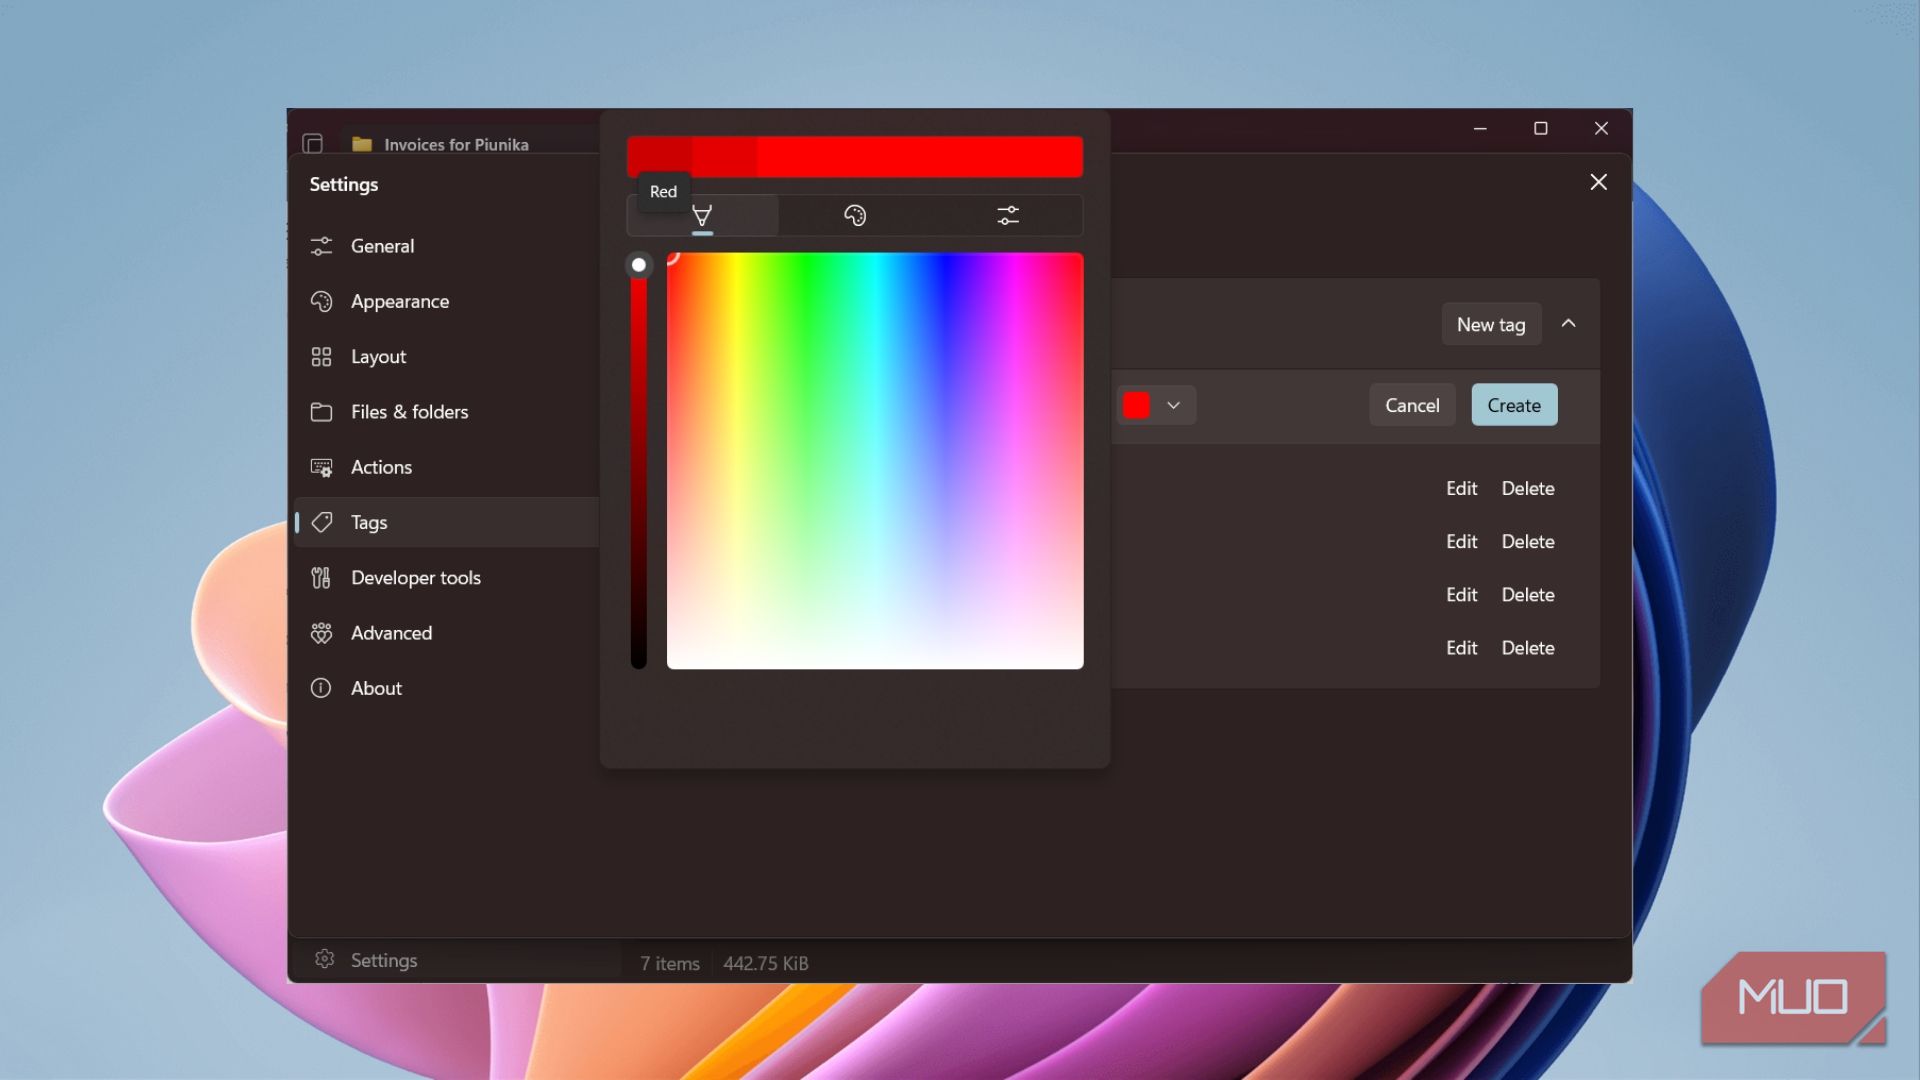Open the About page

447,688
